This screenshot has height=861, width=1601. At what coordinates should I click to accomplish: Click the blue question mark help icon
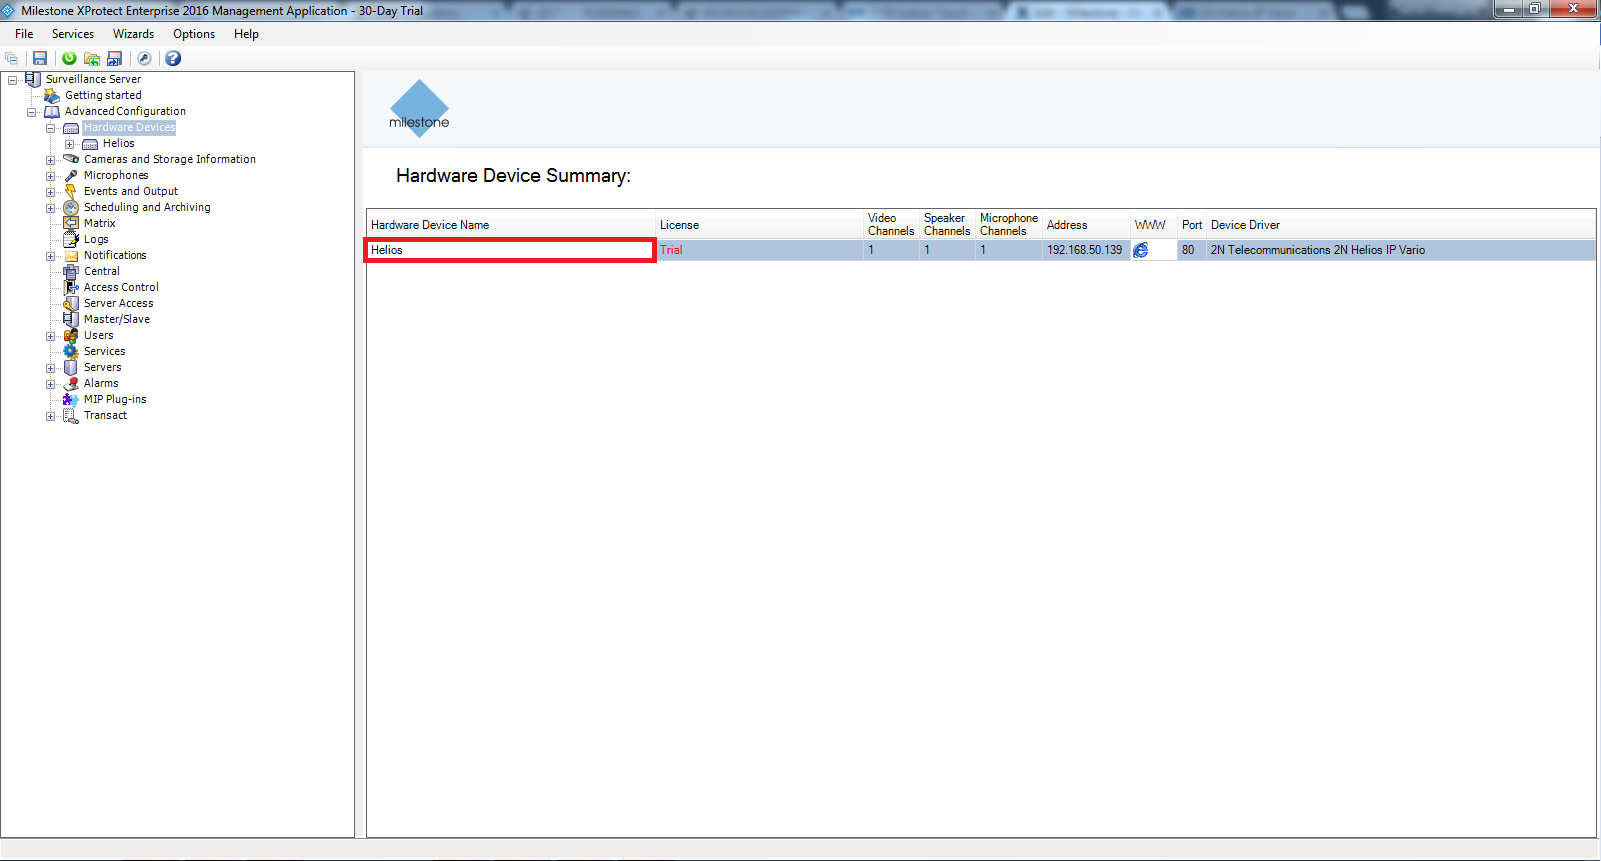[x=173, y=59]
